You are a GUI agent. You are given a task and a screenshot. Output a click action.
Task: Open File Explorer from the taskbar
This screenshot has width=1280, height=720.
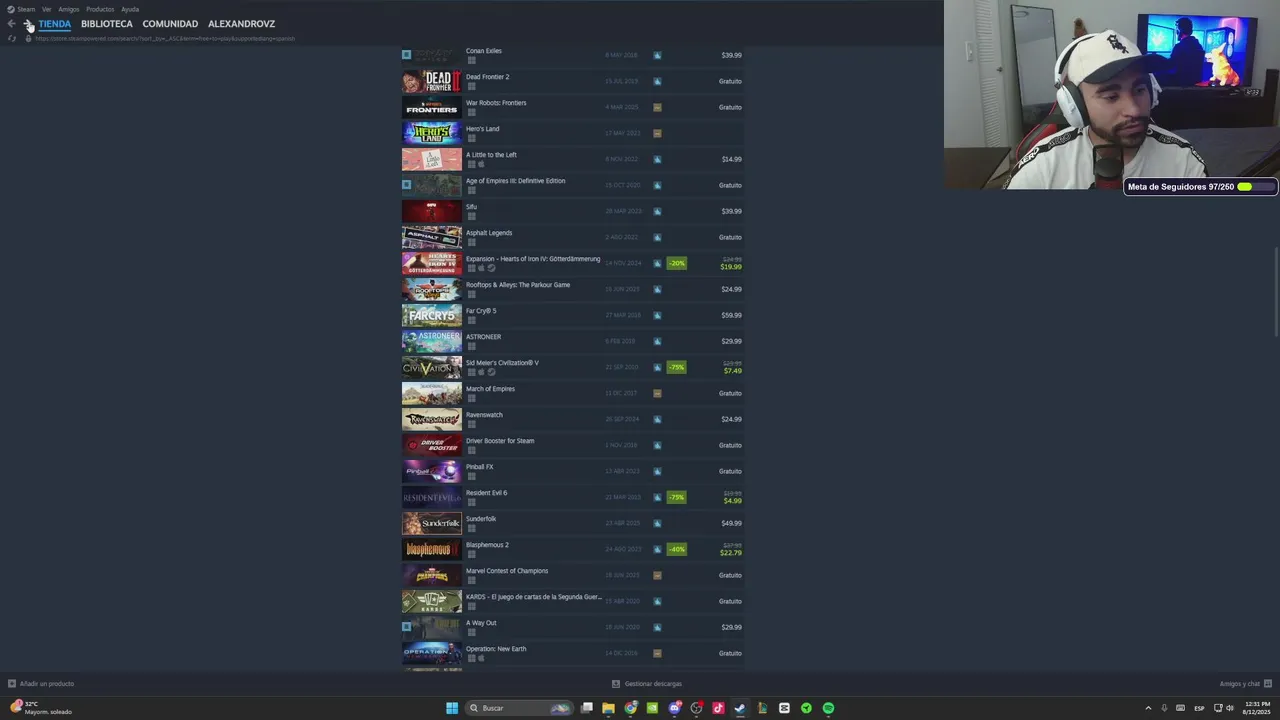(x=608, y=708)
